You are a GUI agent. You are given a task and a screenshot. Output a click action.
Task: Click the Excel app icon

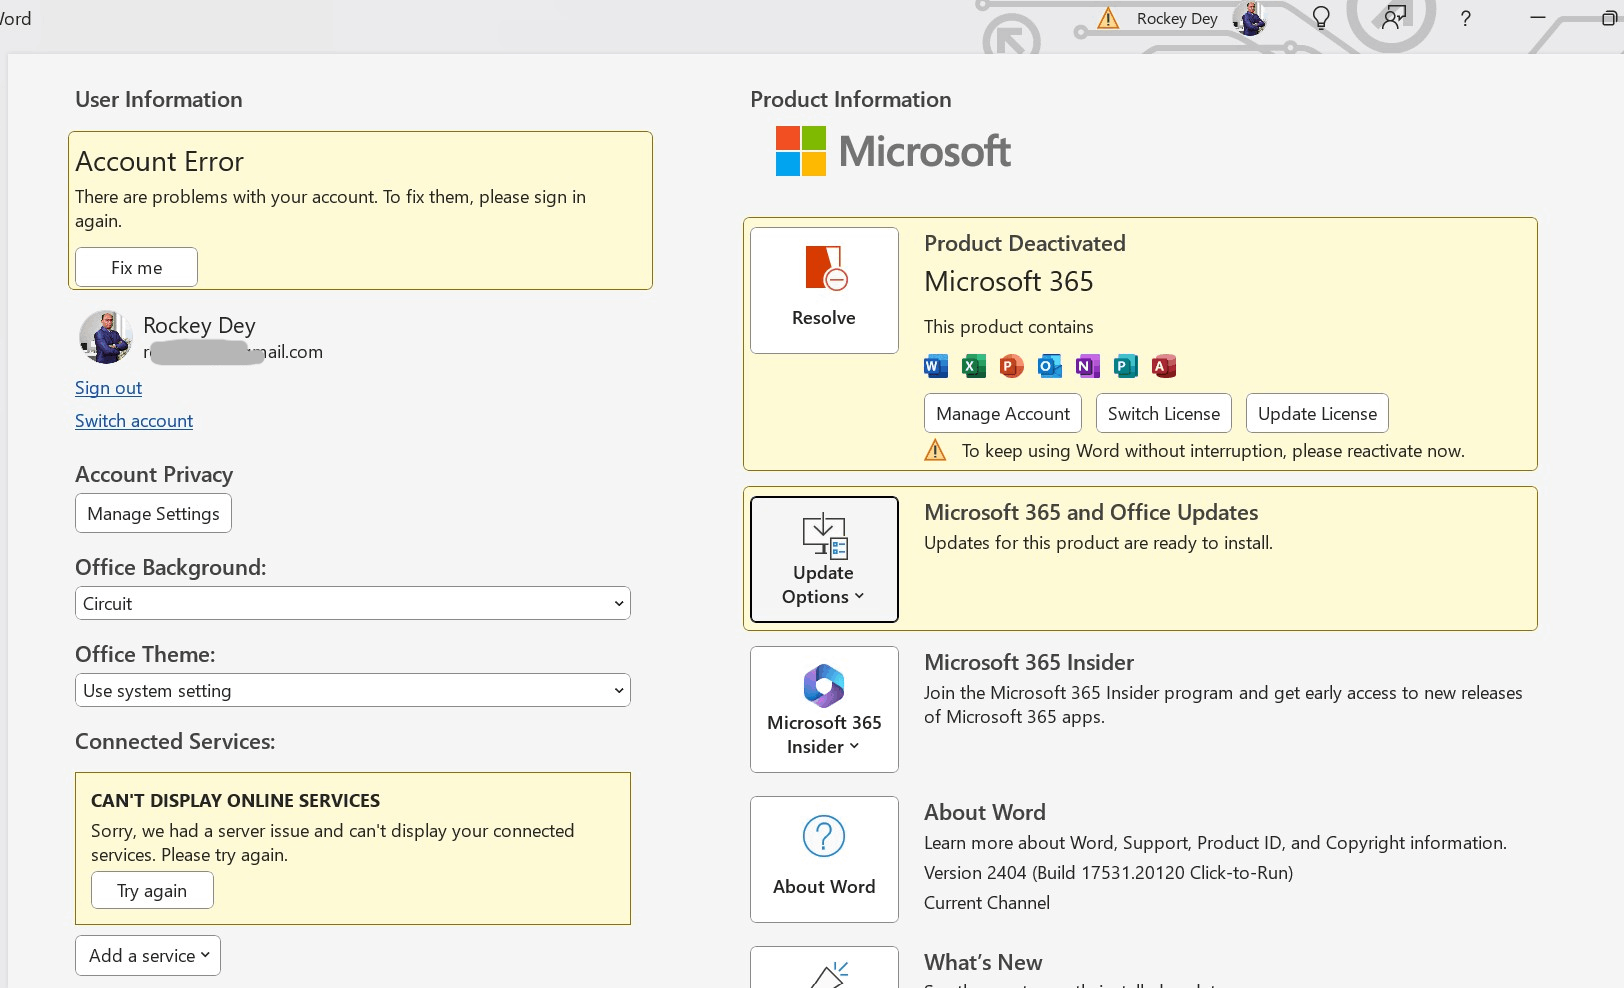pos(974,366)
